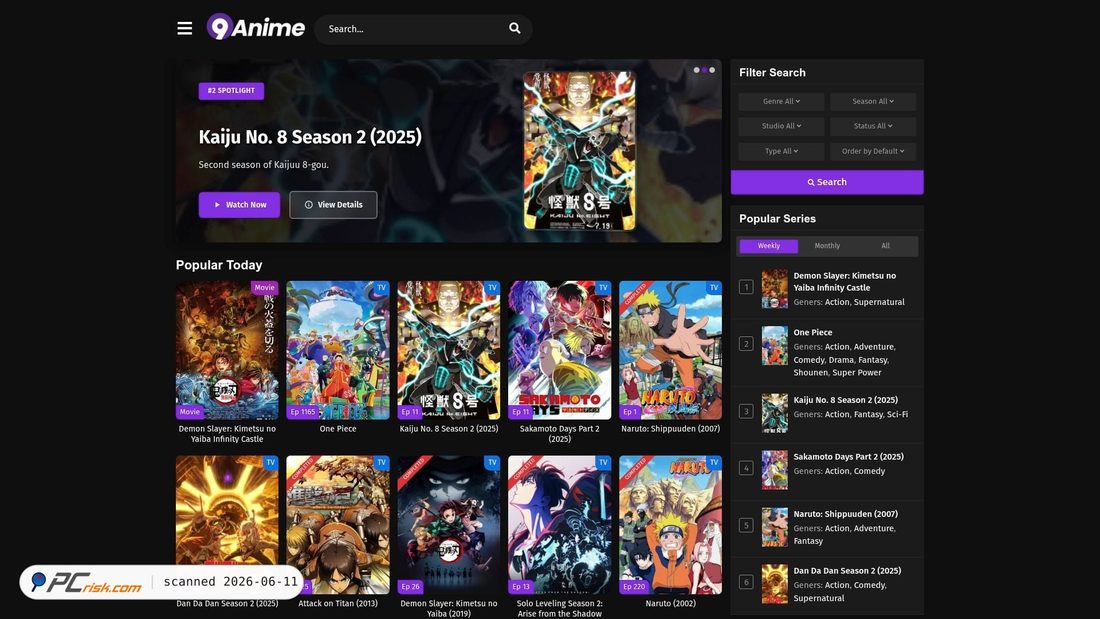The width and height of the screenshot is (1100, 619).
Task: Click Sakamoto Days Part 2 (2025) title under poster
Action: [559, 434]
